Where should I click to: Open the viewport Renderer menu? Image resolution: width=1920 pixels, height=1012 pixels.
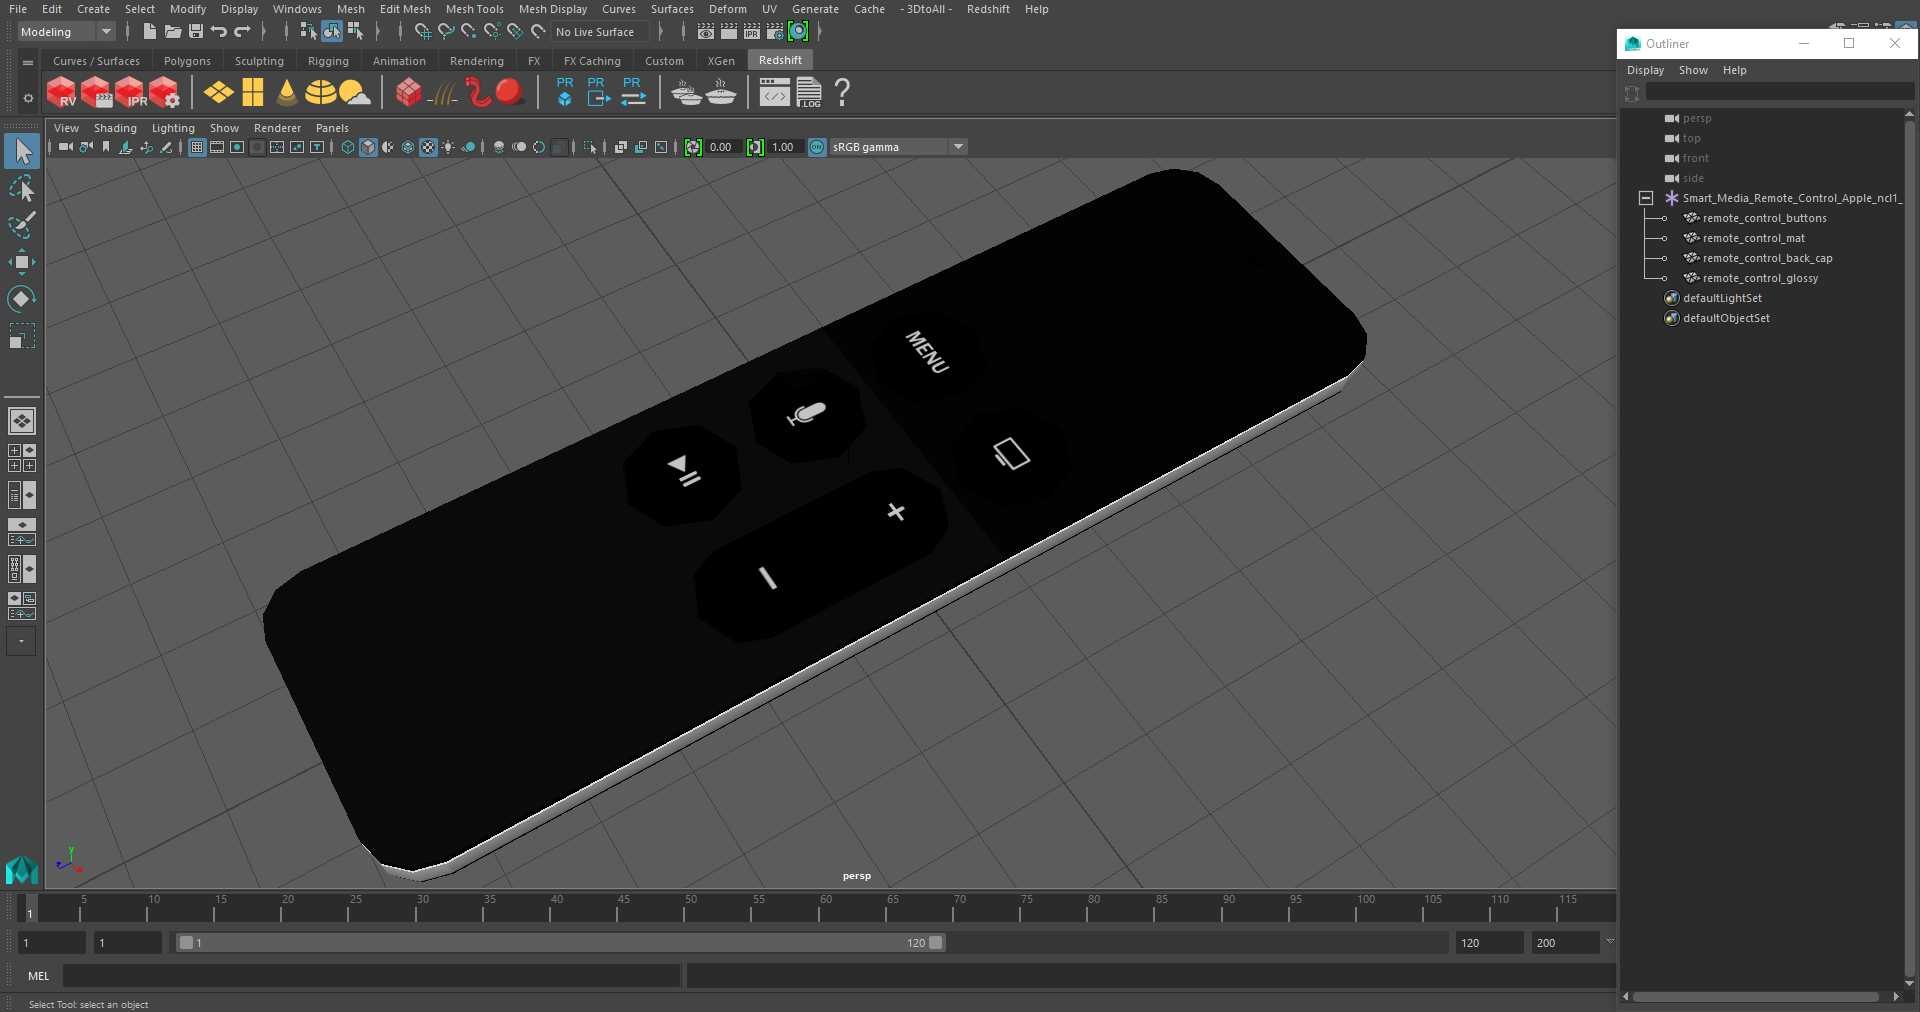click(x=277, y=128)
